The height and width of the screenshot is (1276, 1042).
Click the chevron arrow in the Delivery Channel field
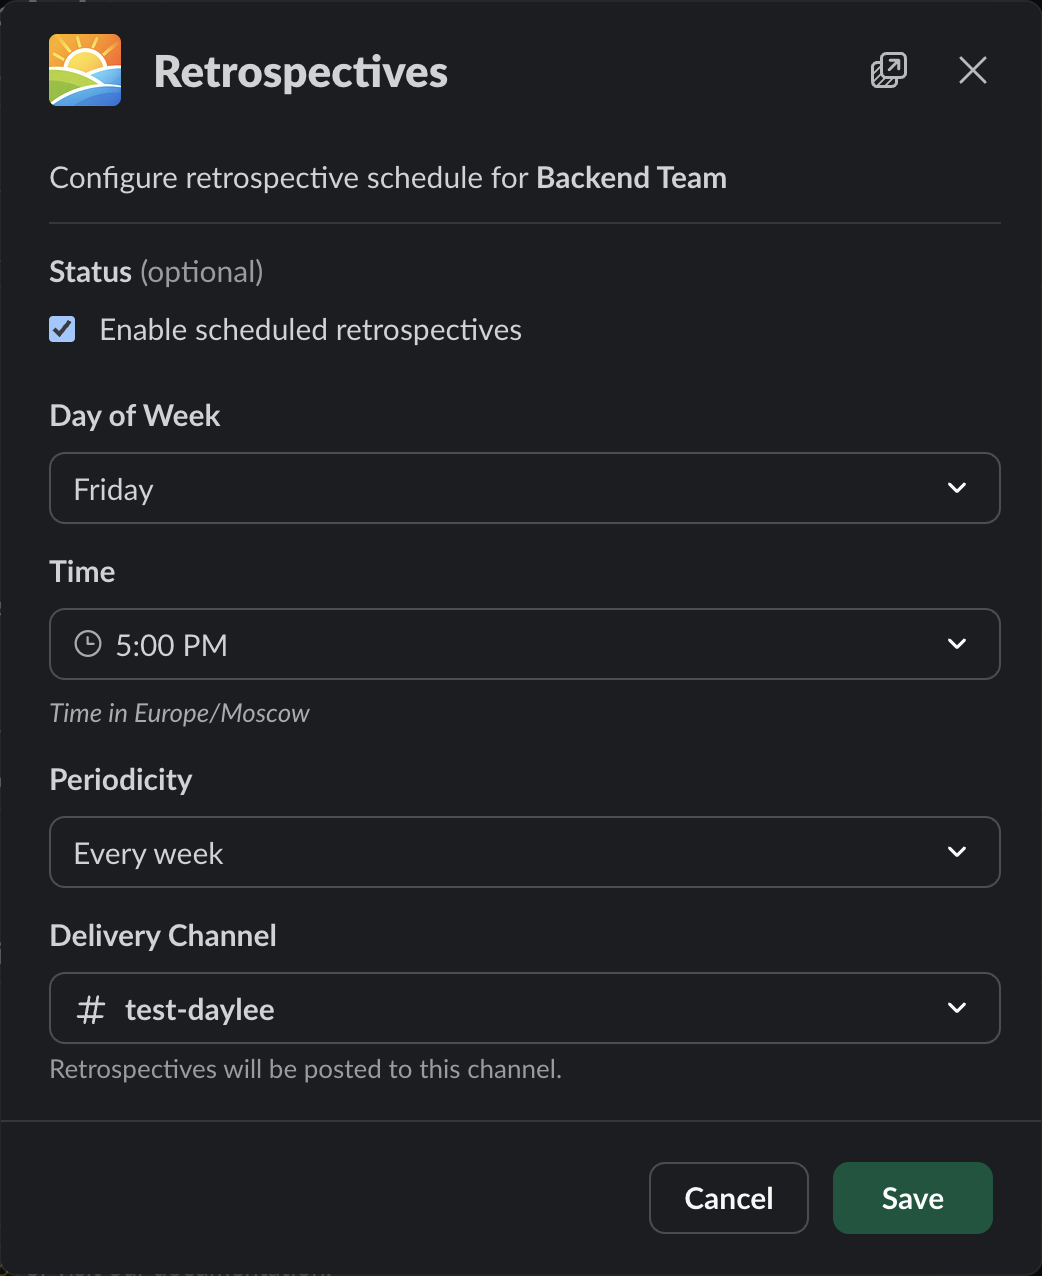[957, 1008]
